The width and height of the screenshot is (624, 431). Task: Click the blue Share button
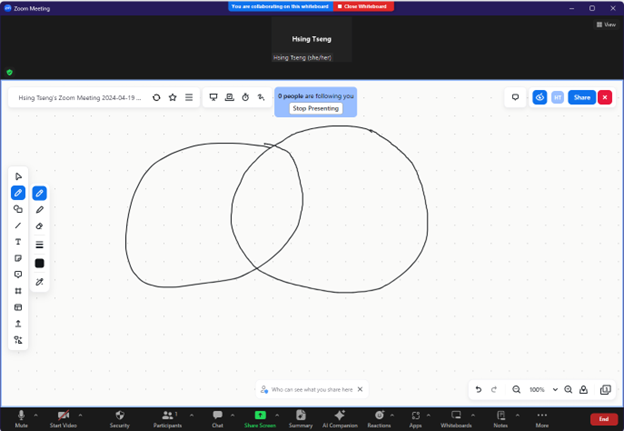pyautogui.click(x=582, y=97)
